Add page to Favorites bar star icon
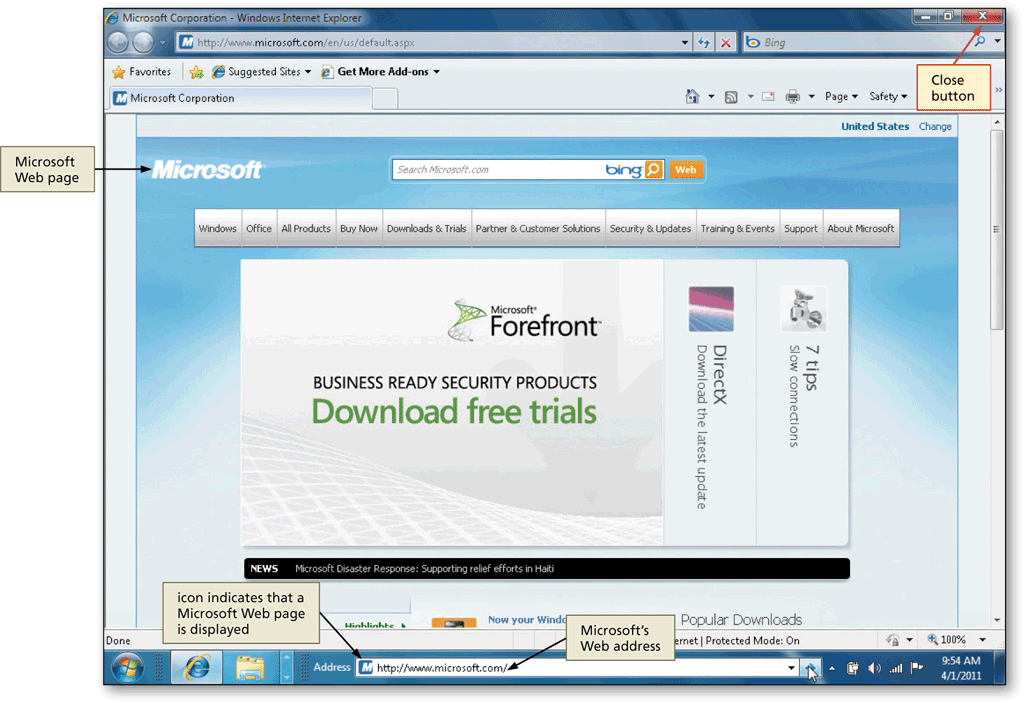The height and width of the screenshot is (703, 1024). (196, 72)
